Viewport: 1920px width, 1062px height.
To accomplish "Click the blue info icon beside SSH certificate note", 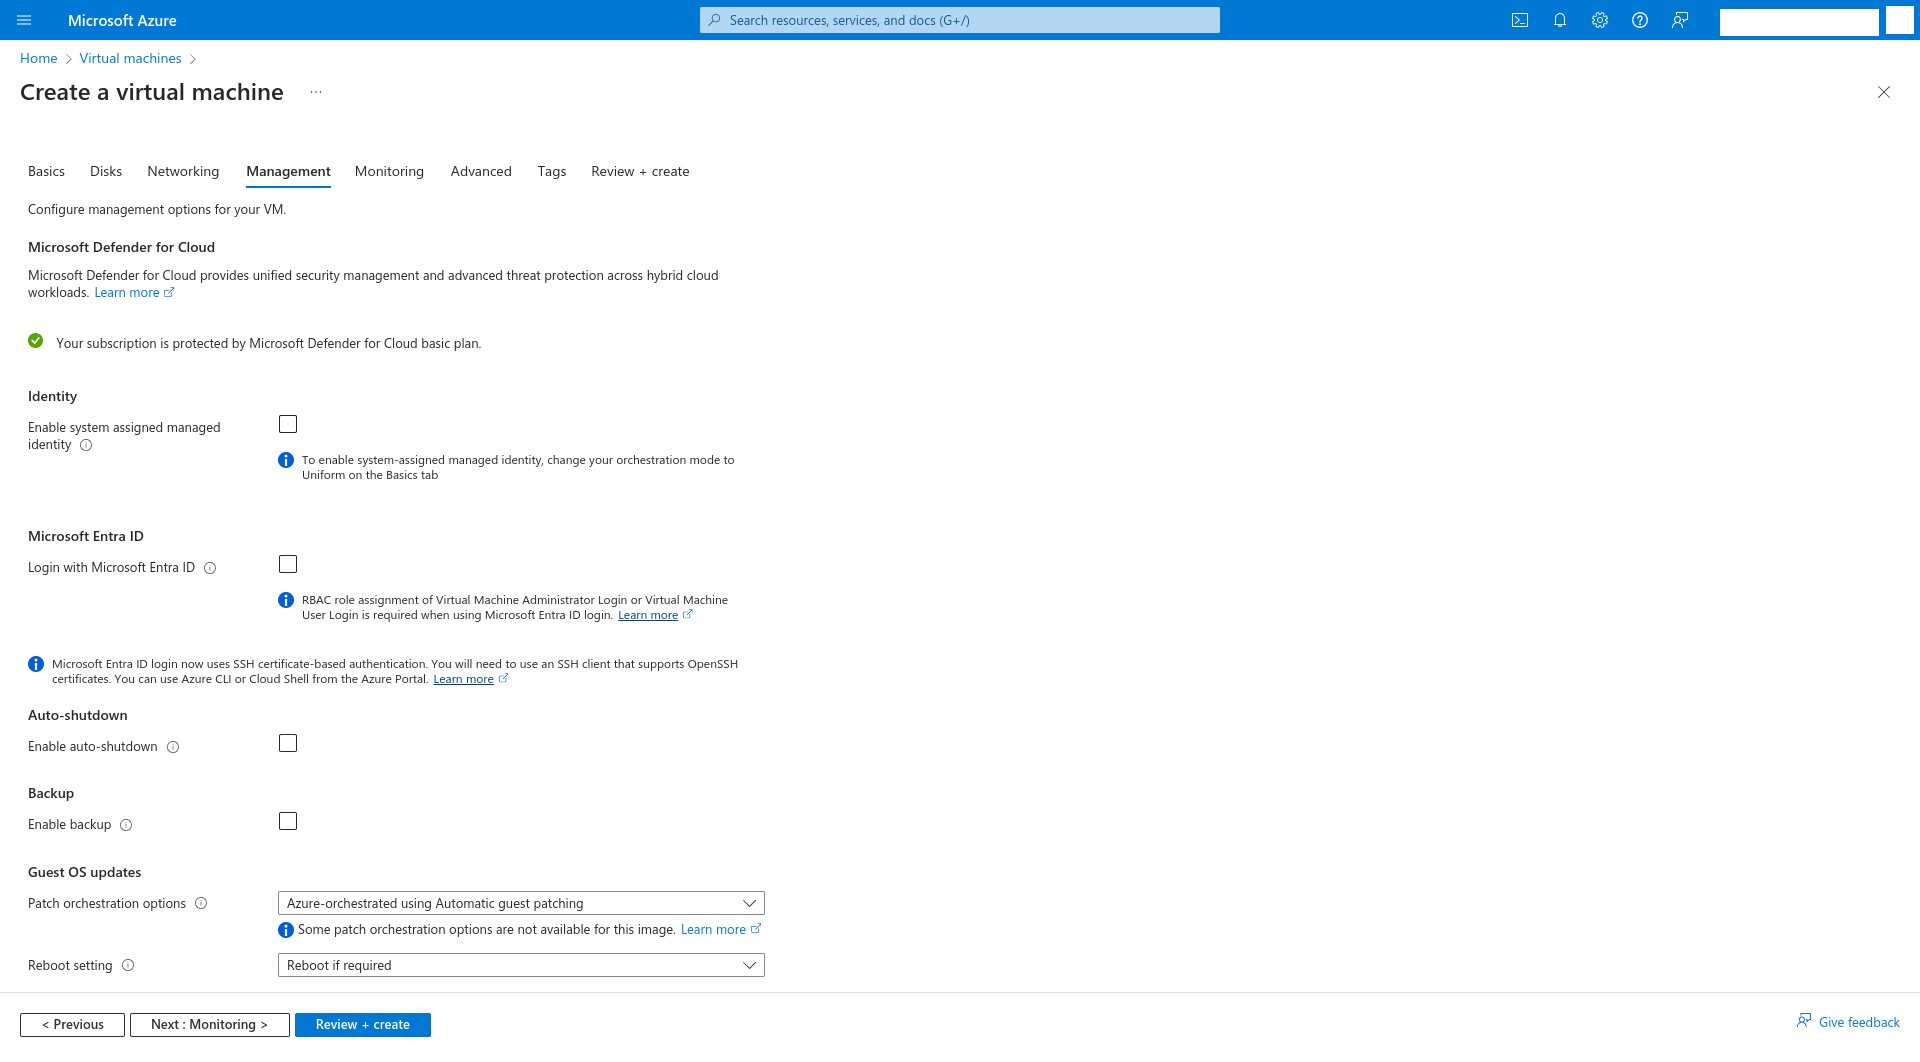I will pyautogui.click(x=36, y=664).
